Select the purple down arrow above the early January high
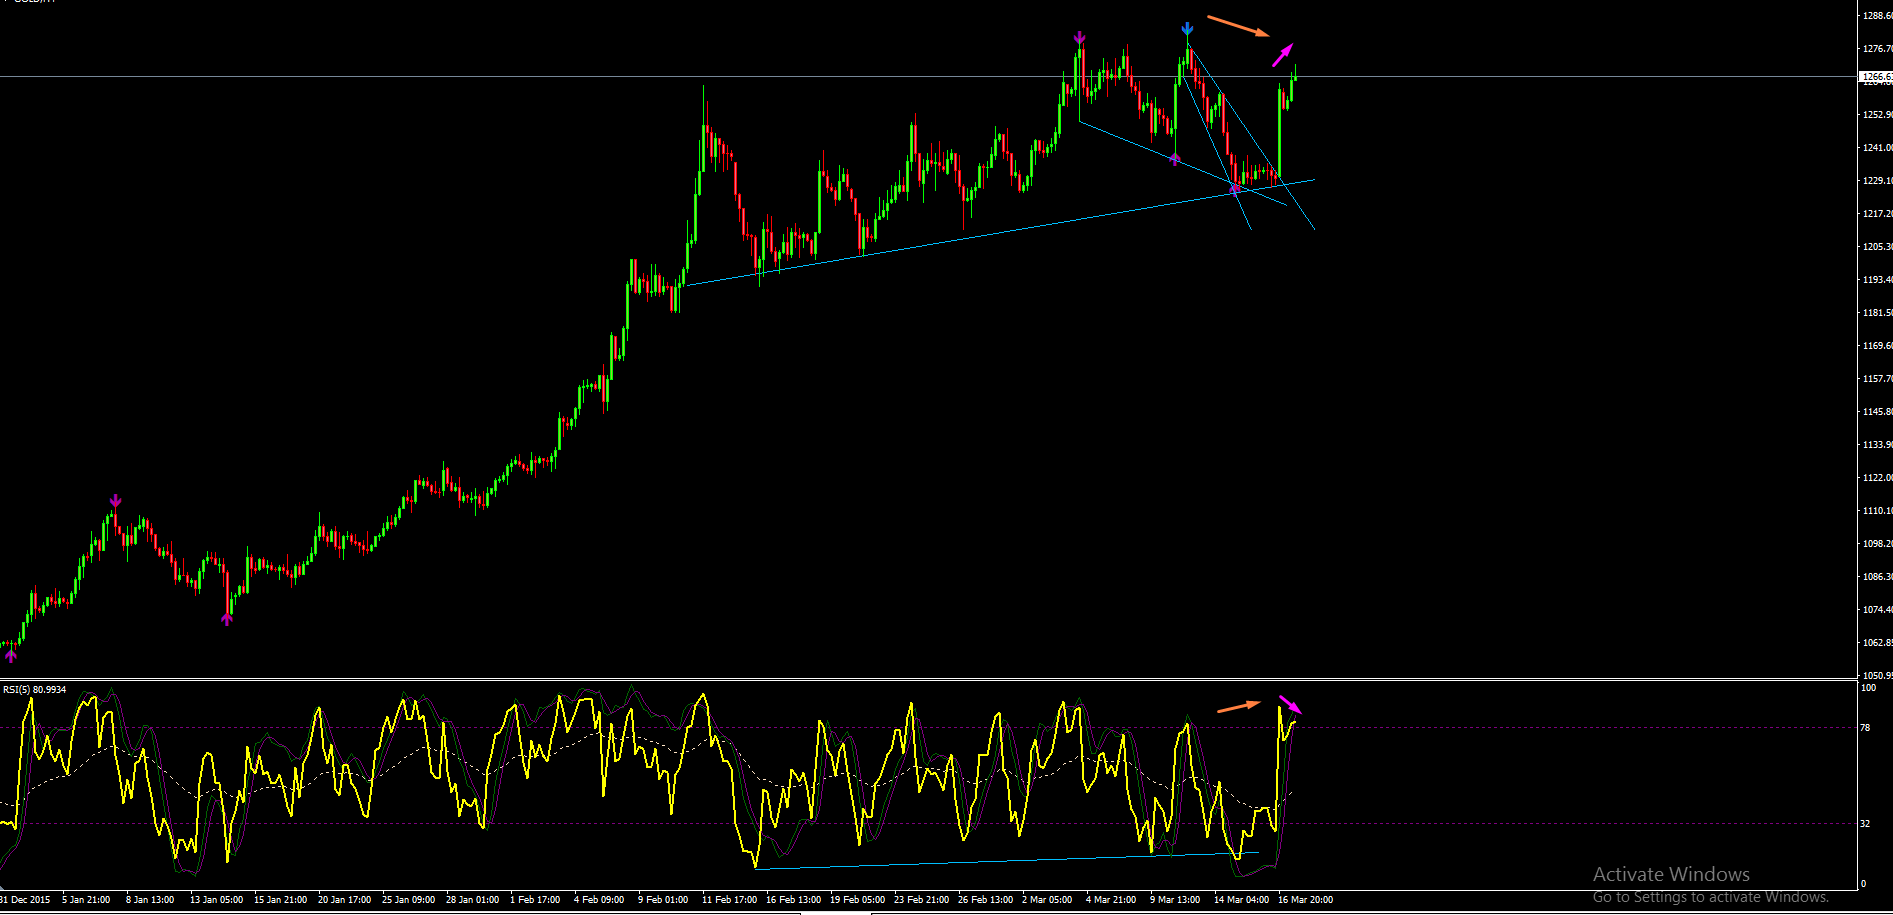Image resolution: width=1893 pixels, height=915 pixels. point(116,501)
